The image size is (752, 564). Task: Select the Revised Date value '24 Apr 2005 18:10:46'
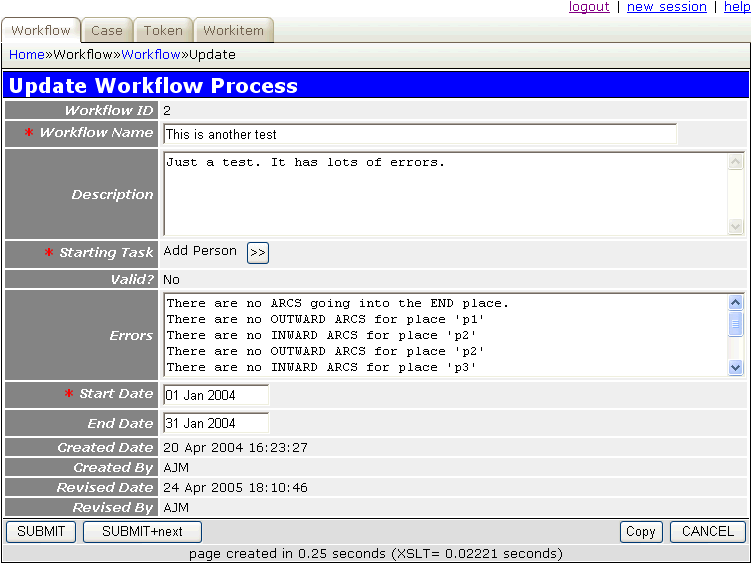235,488
